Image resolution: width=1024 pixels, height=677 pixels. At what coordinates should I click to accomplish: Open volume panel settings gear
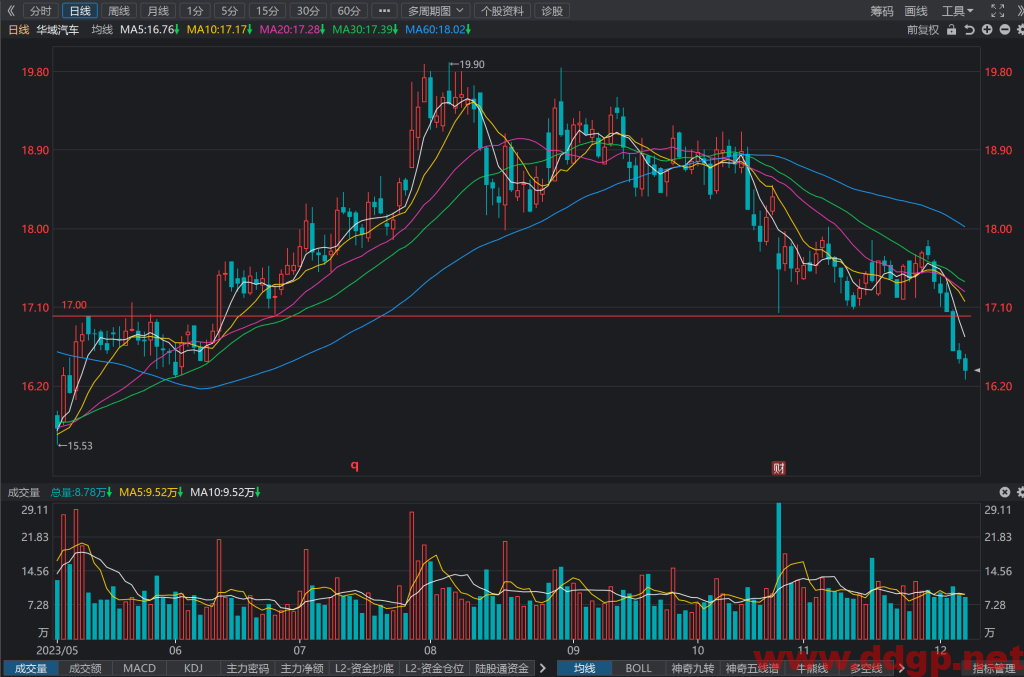(1020, 492)
